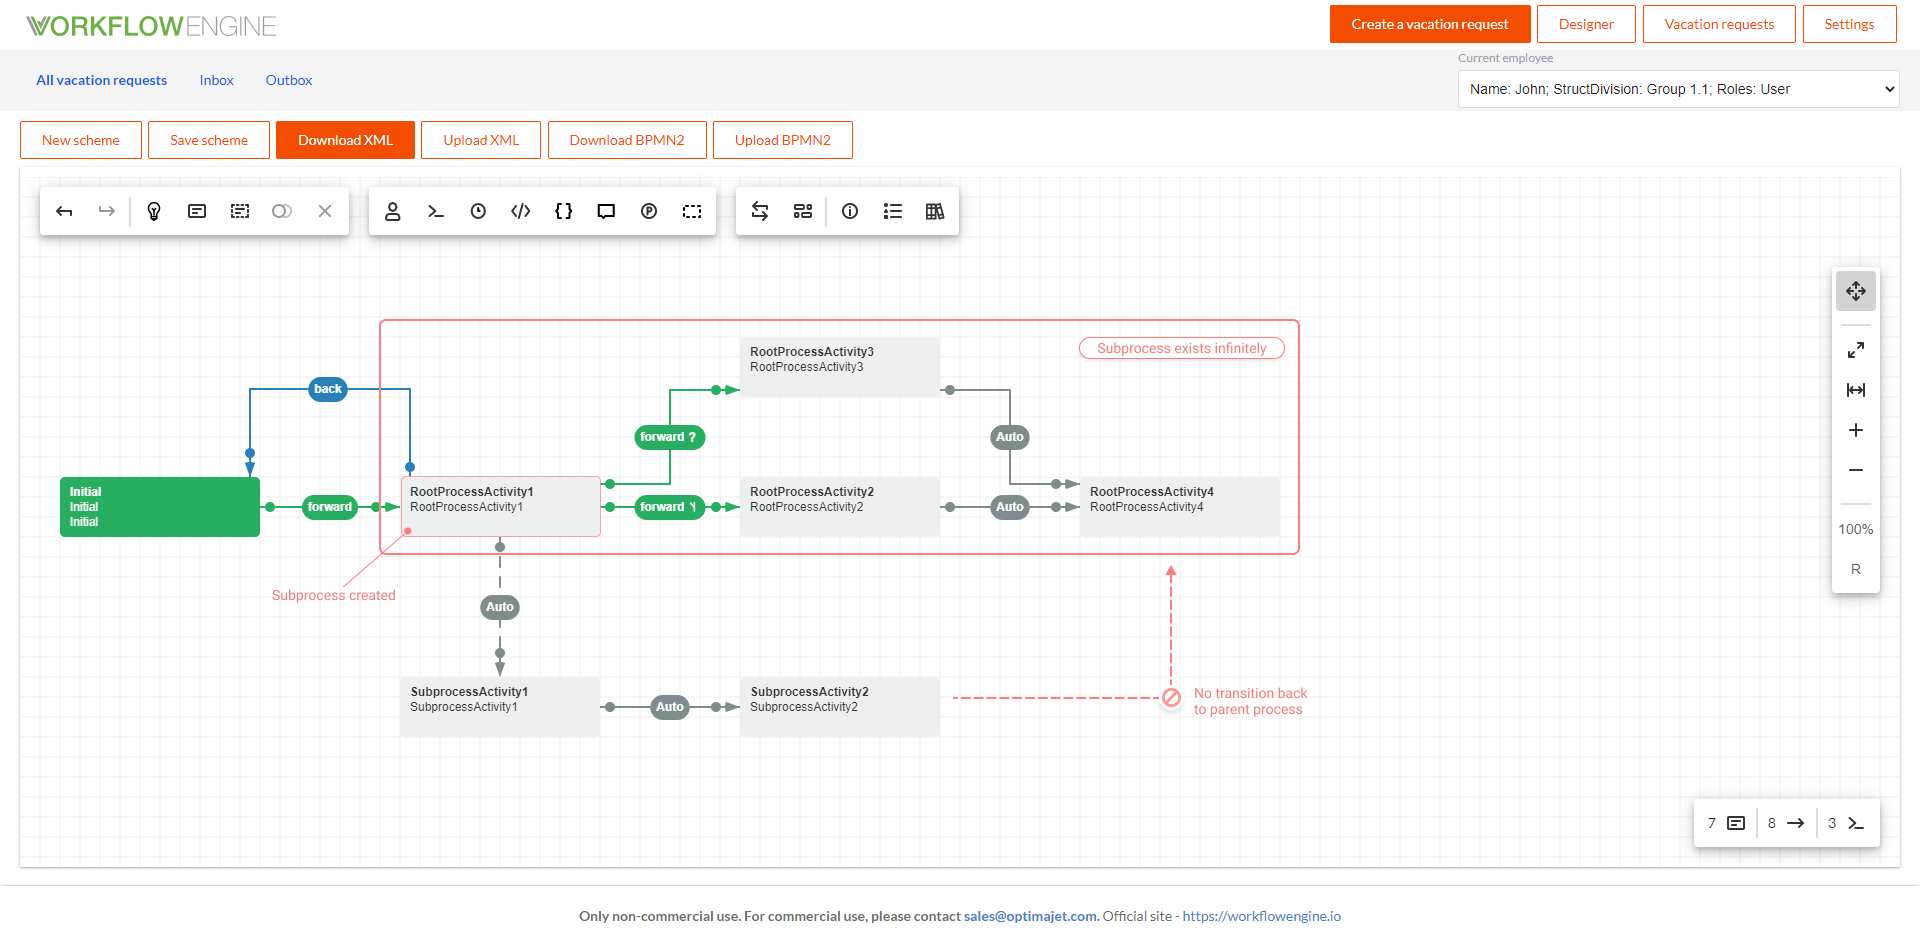Click the lightbulb icon in the toolbar

154,211
